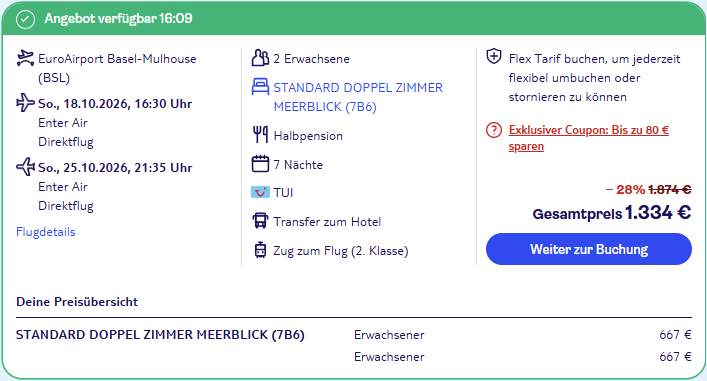707x381 pixels.
Task: Click the TUI operator logo
Action: (260, 193)
